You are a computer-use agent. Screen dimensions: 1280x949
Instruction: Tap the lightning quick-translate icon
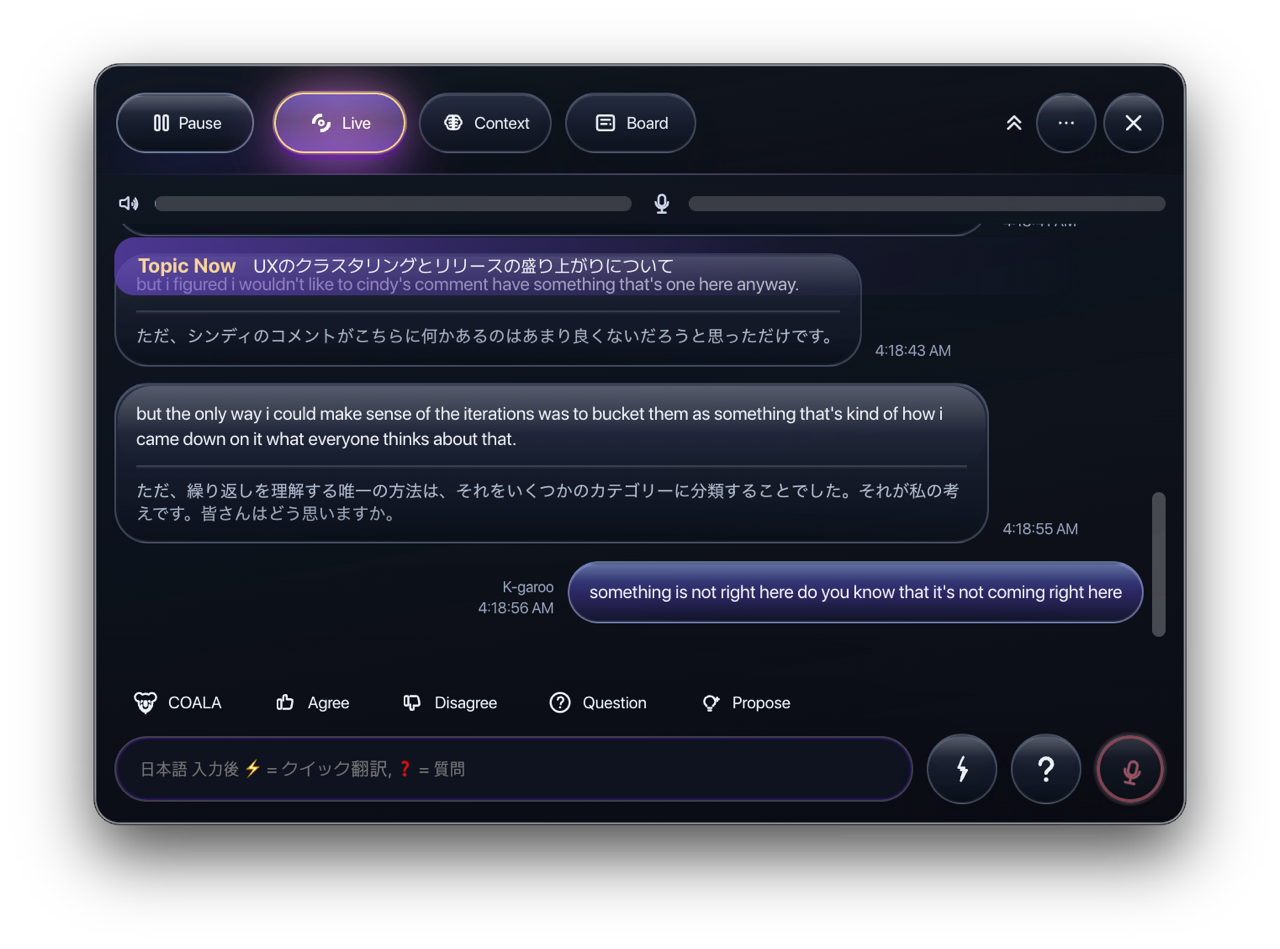point(961,769)
